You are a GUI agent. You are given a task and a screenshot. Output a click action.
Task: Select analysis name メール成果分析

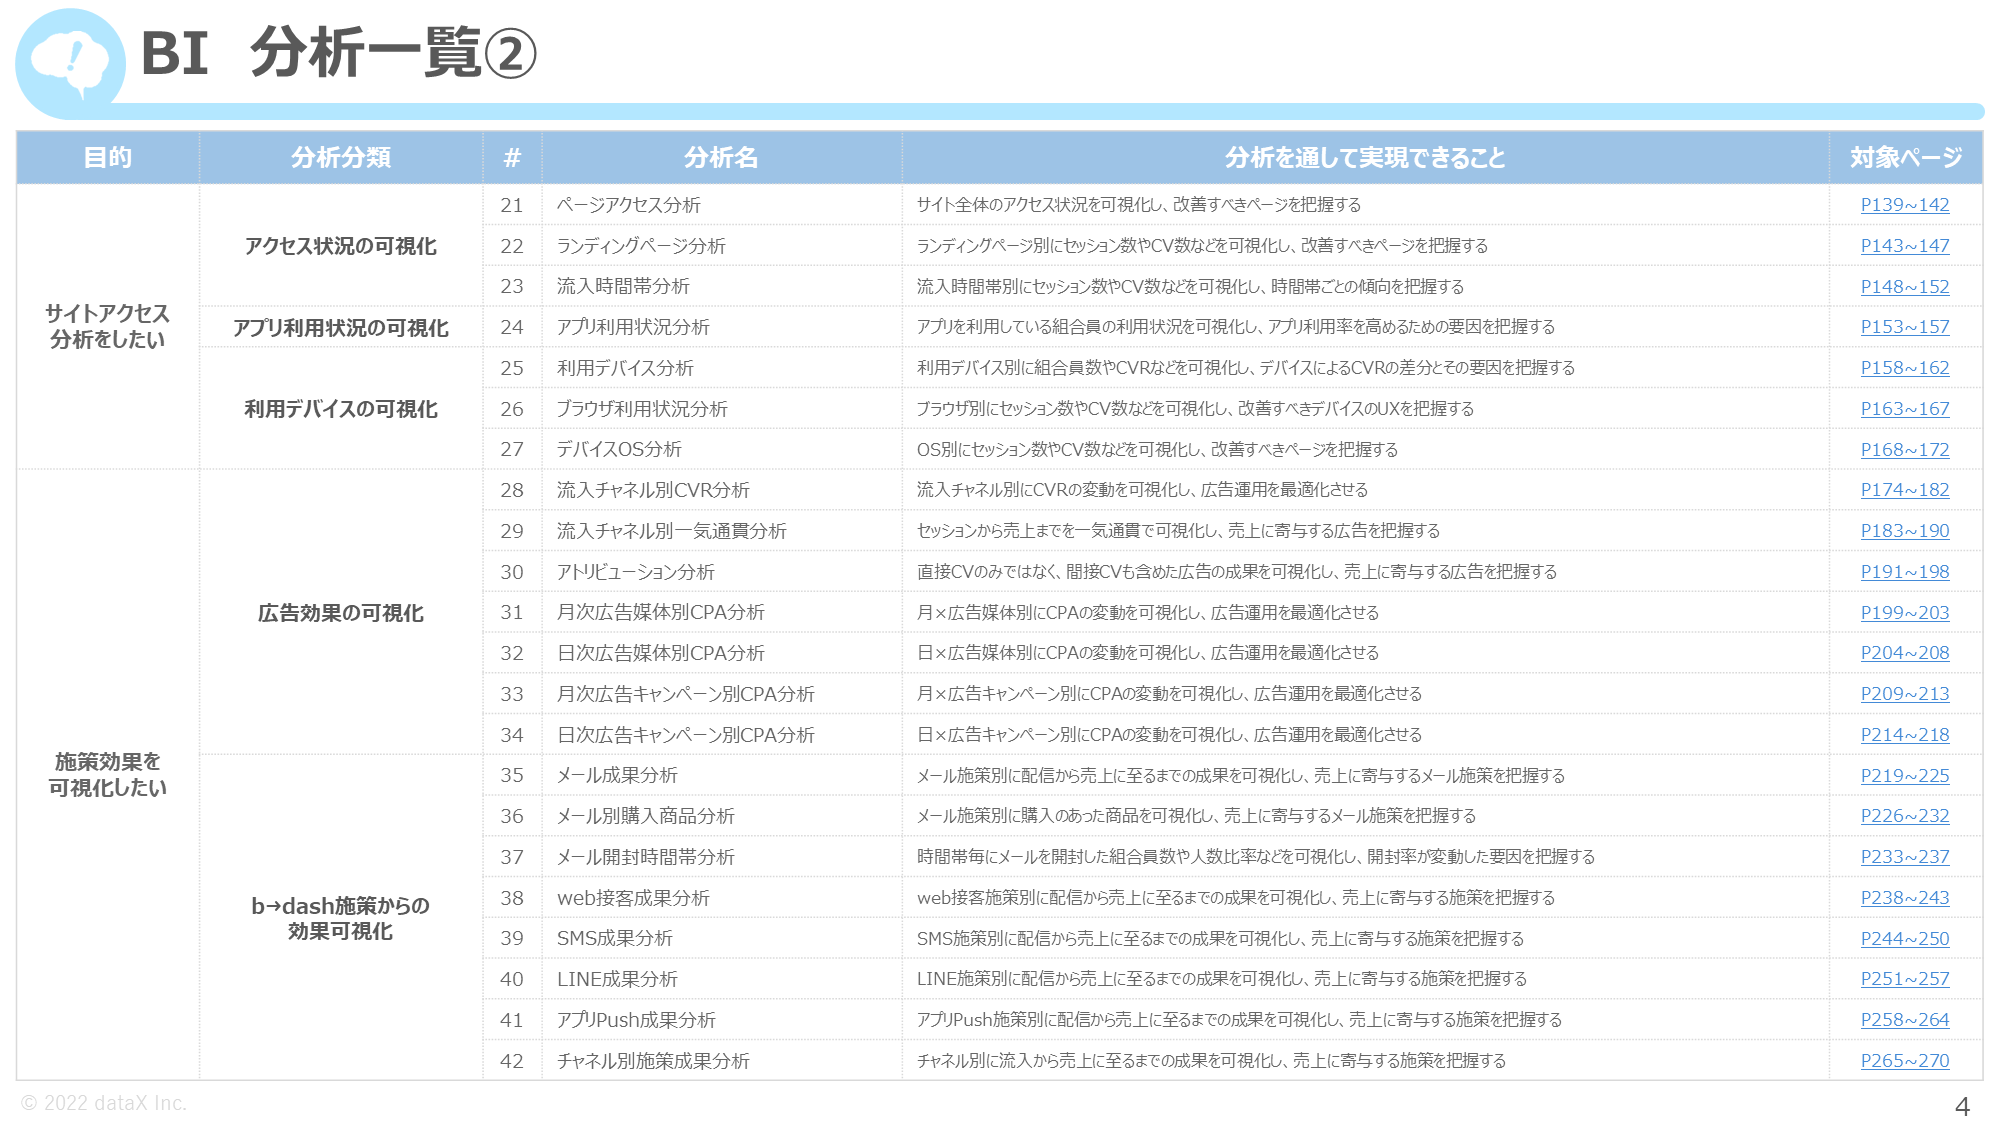(x=617, y=776)
